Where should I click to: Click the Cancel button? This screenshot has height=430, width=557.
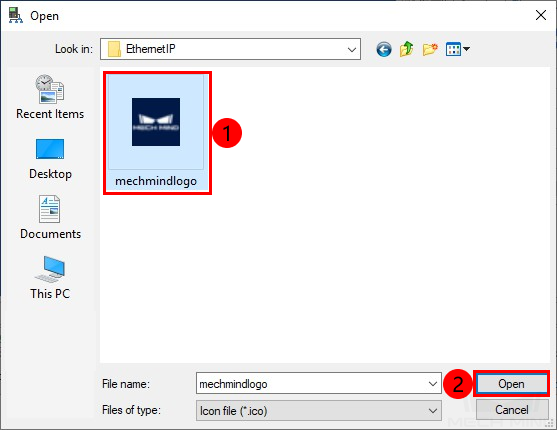512,410
